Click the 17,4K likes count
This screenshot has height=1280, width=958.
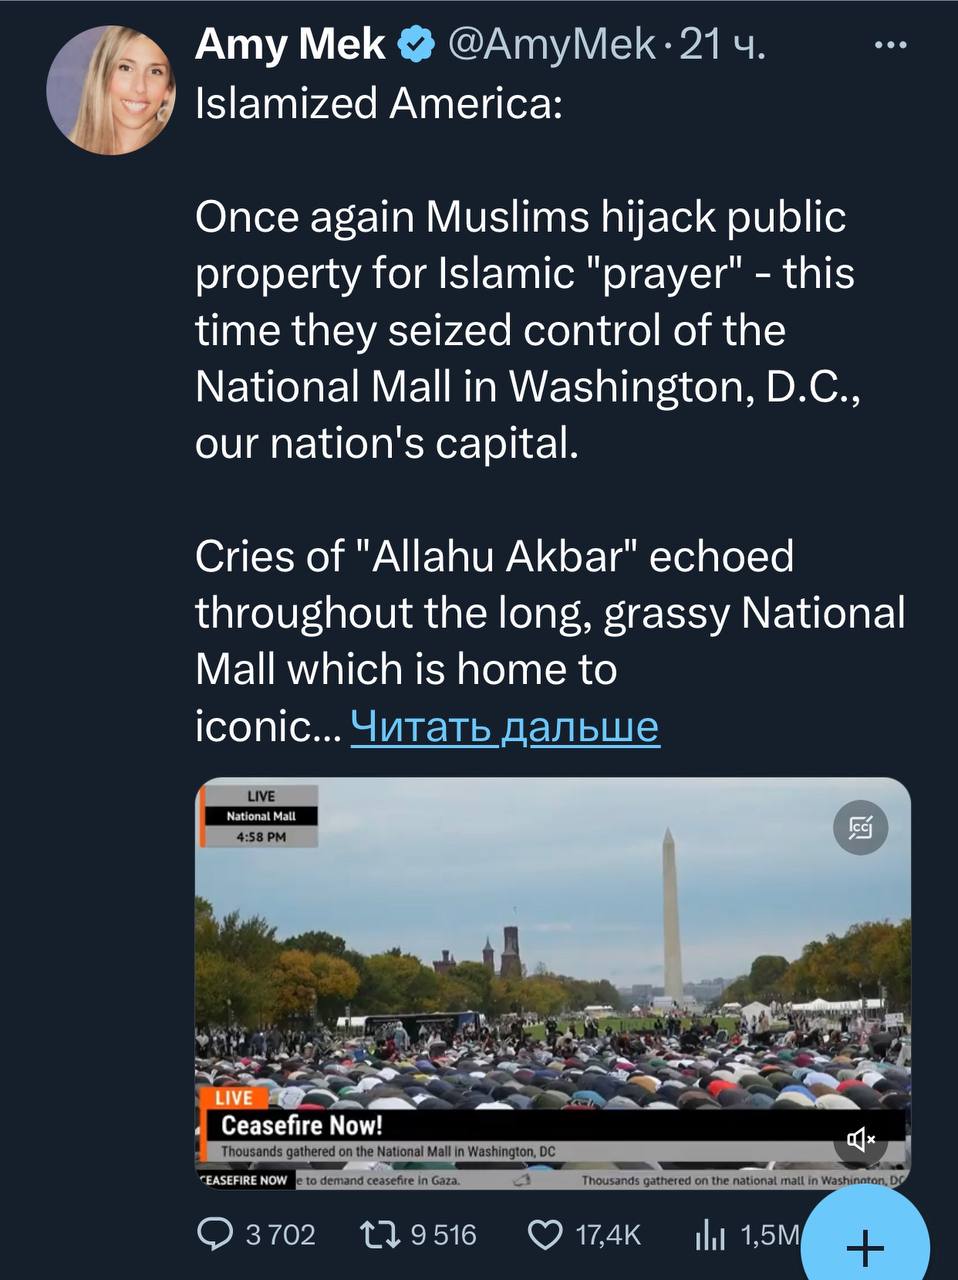pyautogui.click(x=607, y=1236)
